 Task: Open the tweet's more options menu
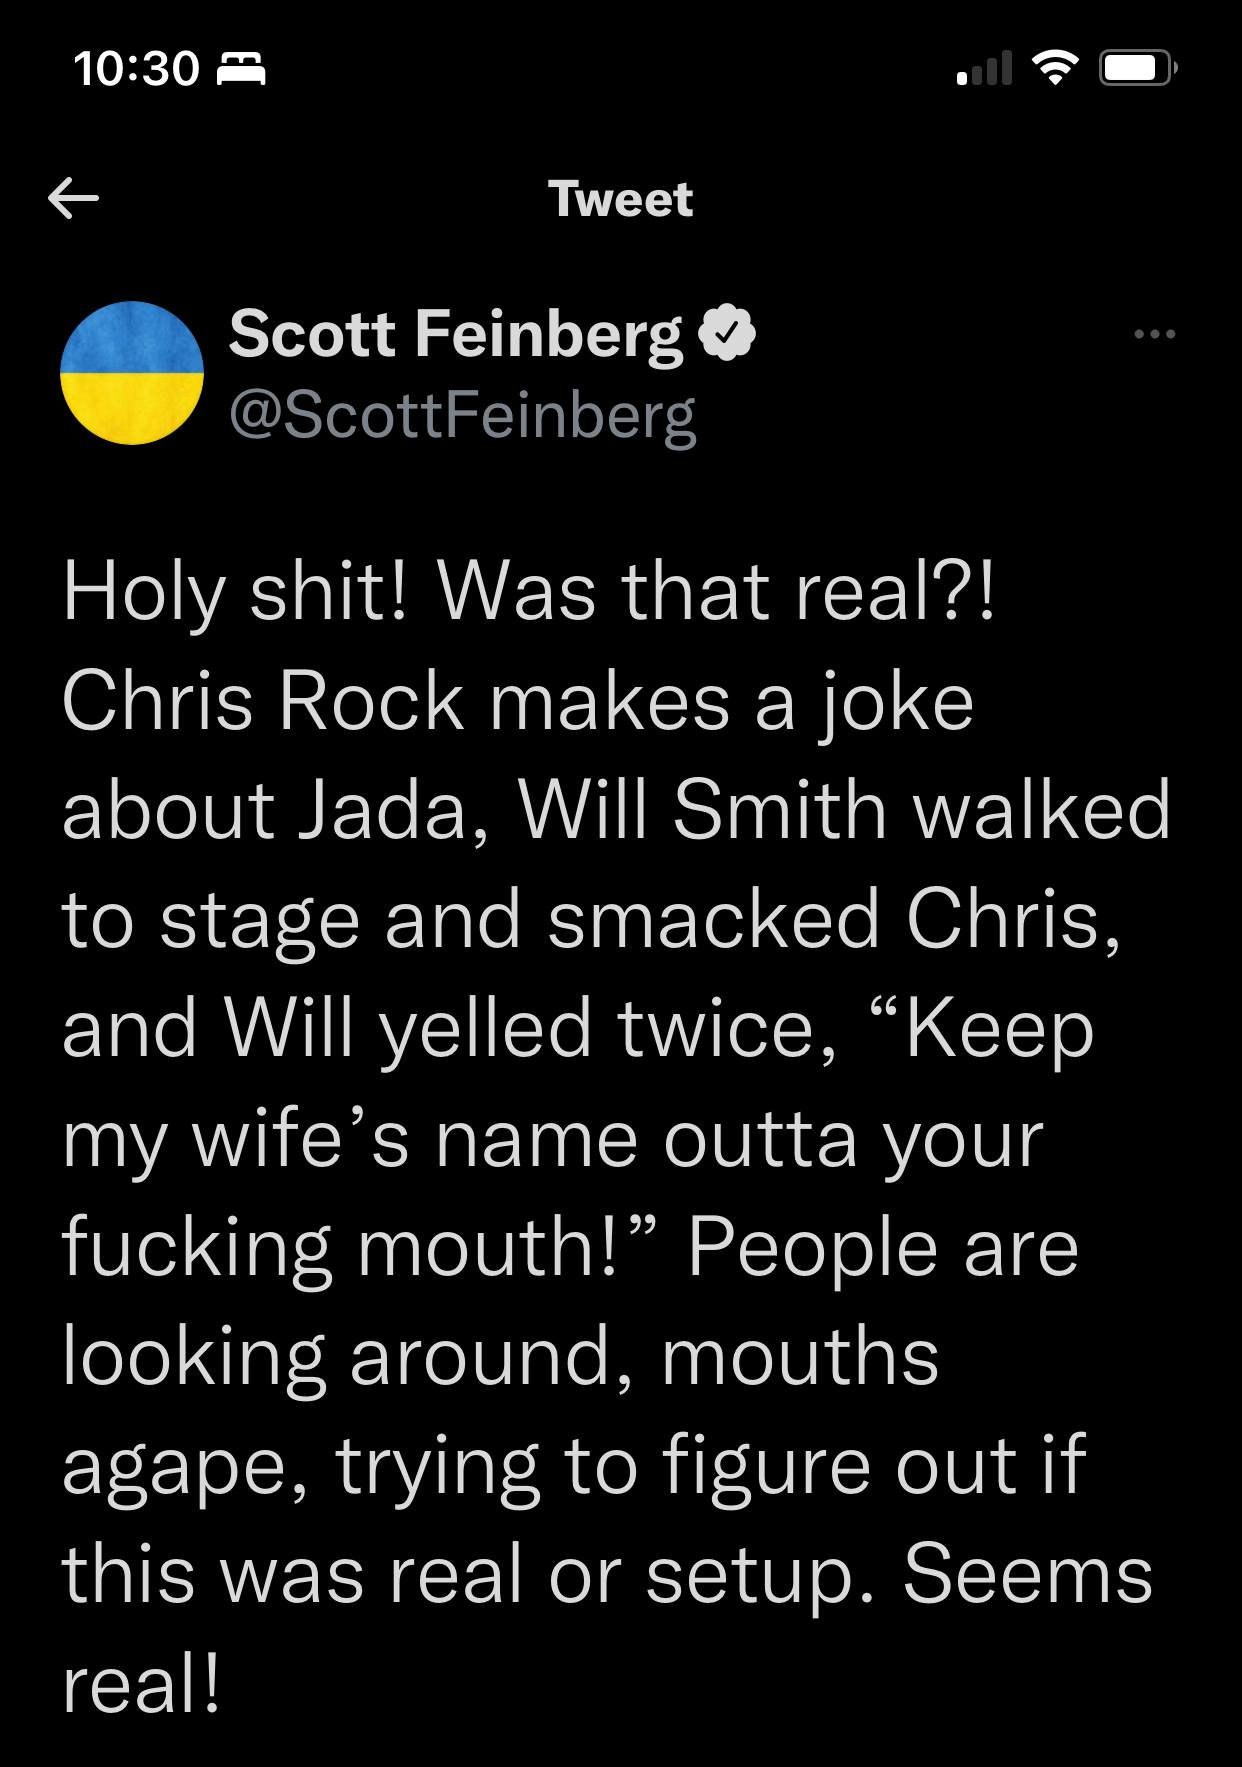coord(1155,334)
